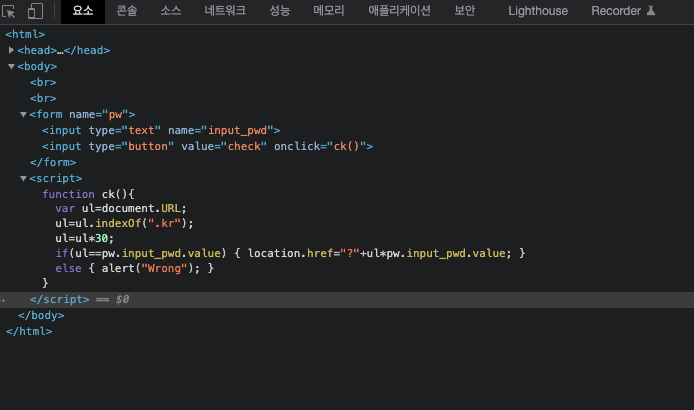Click the value="check" attribute
The height and width of the screenshot is (410, 694).
224,146
